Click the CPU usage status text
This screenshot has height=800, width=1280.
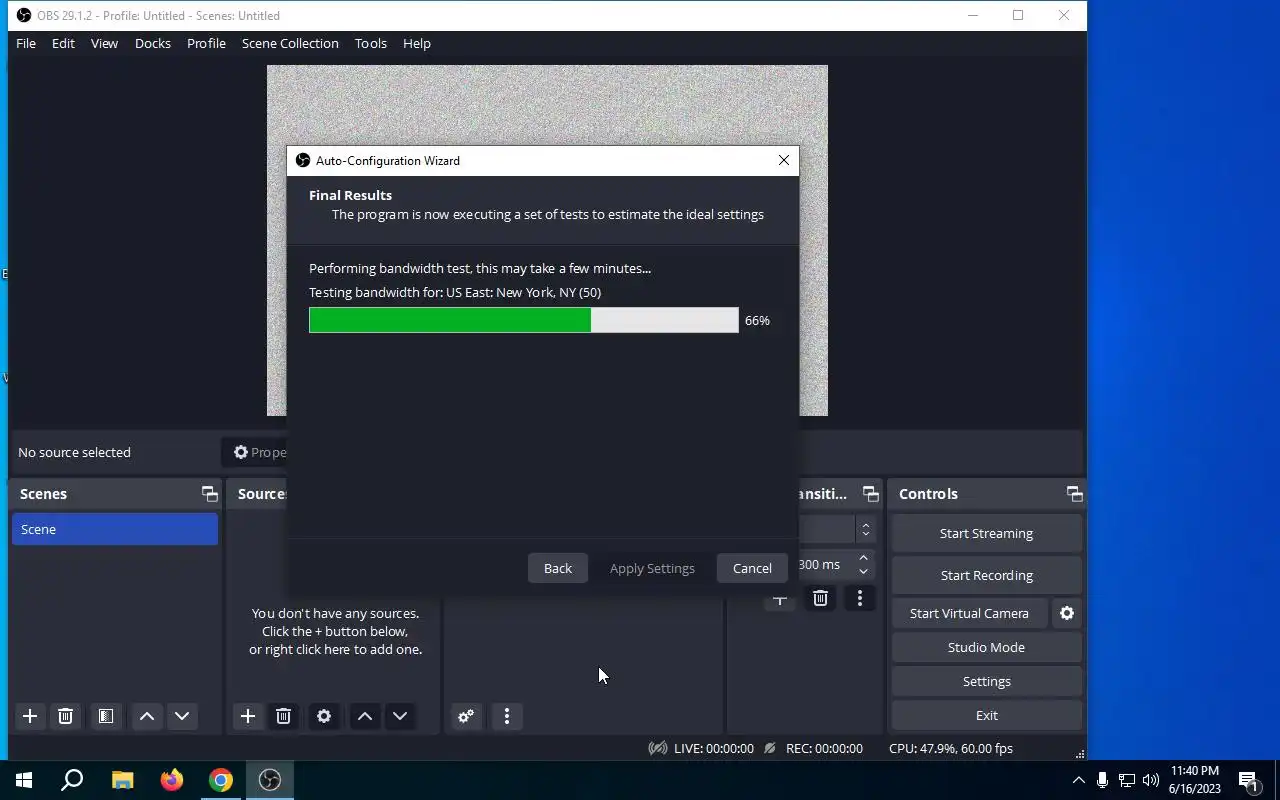coord(951,748)
